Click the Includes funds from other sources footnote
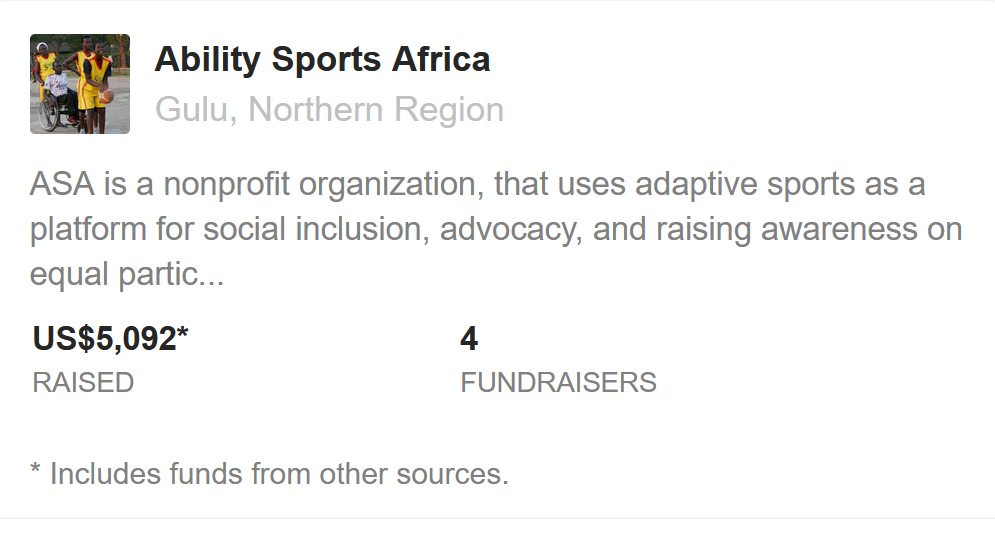This screenshot has height=537, width=995. pyautogui.click(x=270, y=474)
